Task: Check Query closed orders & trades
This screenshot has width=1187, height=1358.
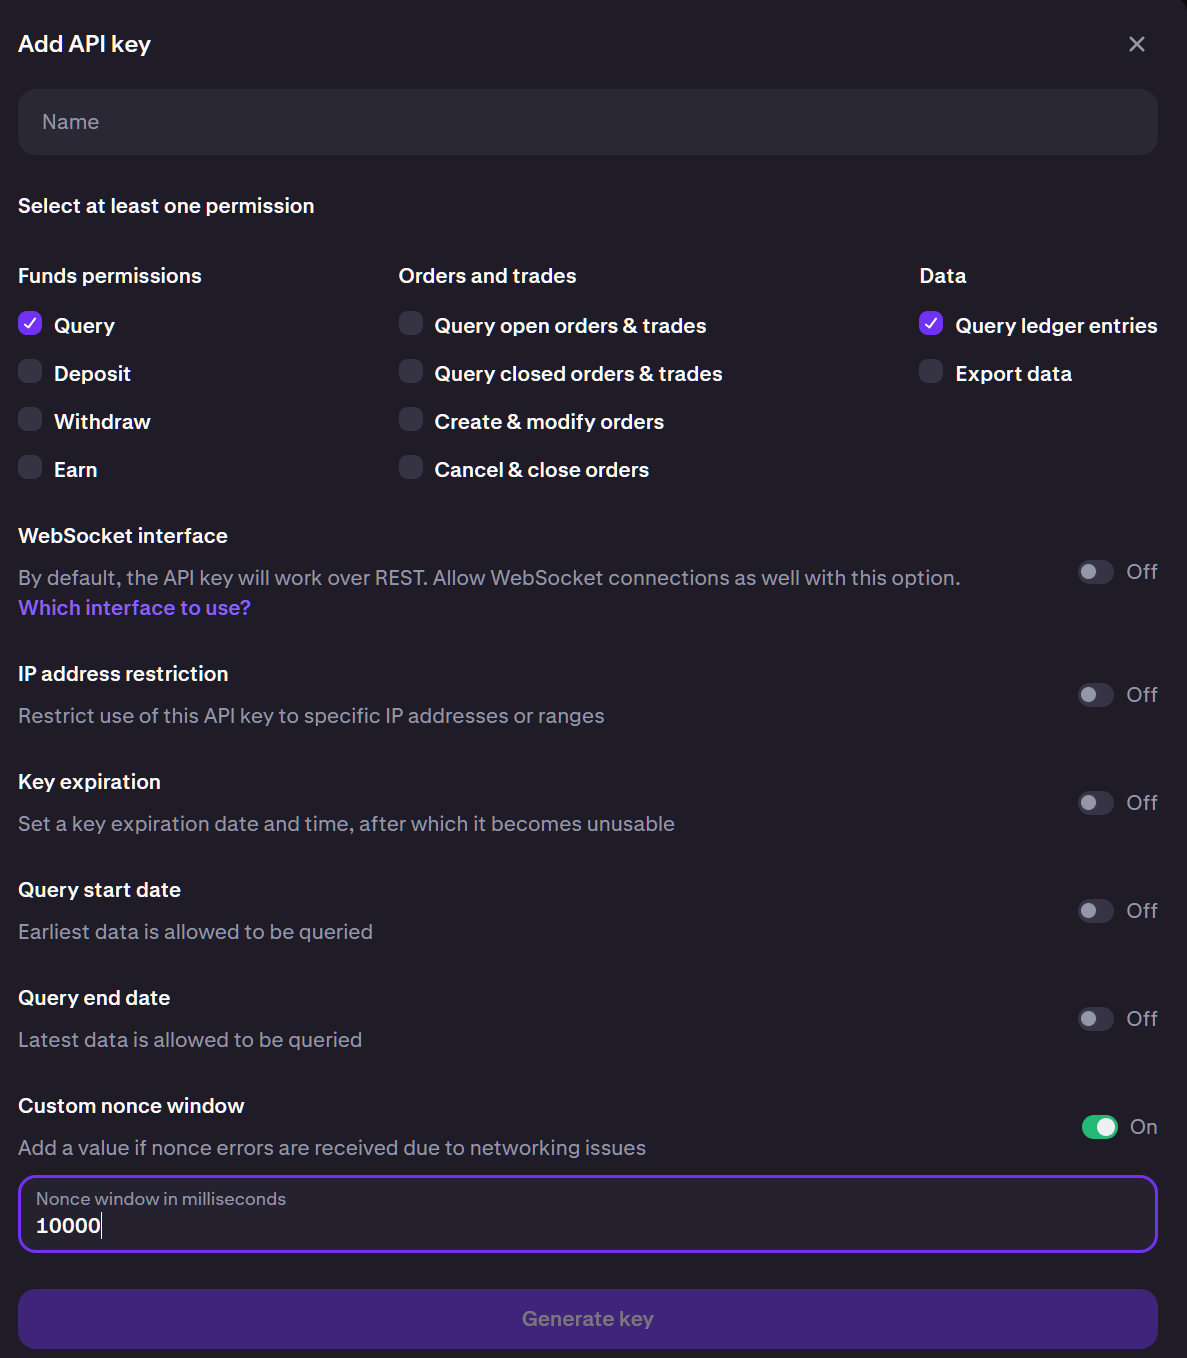Action: [x=411, y=372]
